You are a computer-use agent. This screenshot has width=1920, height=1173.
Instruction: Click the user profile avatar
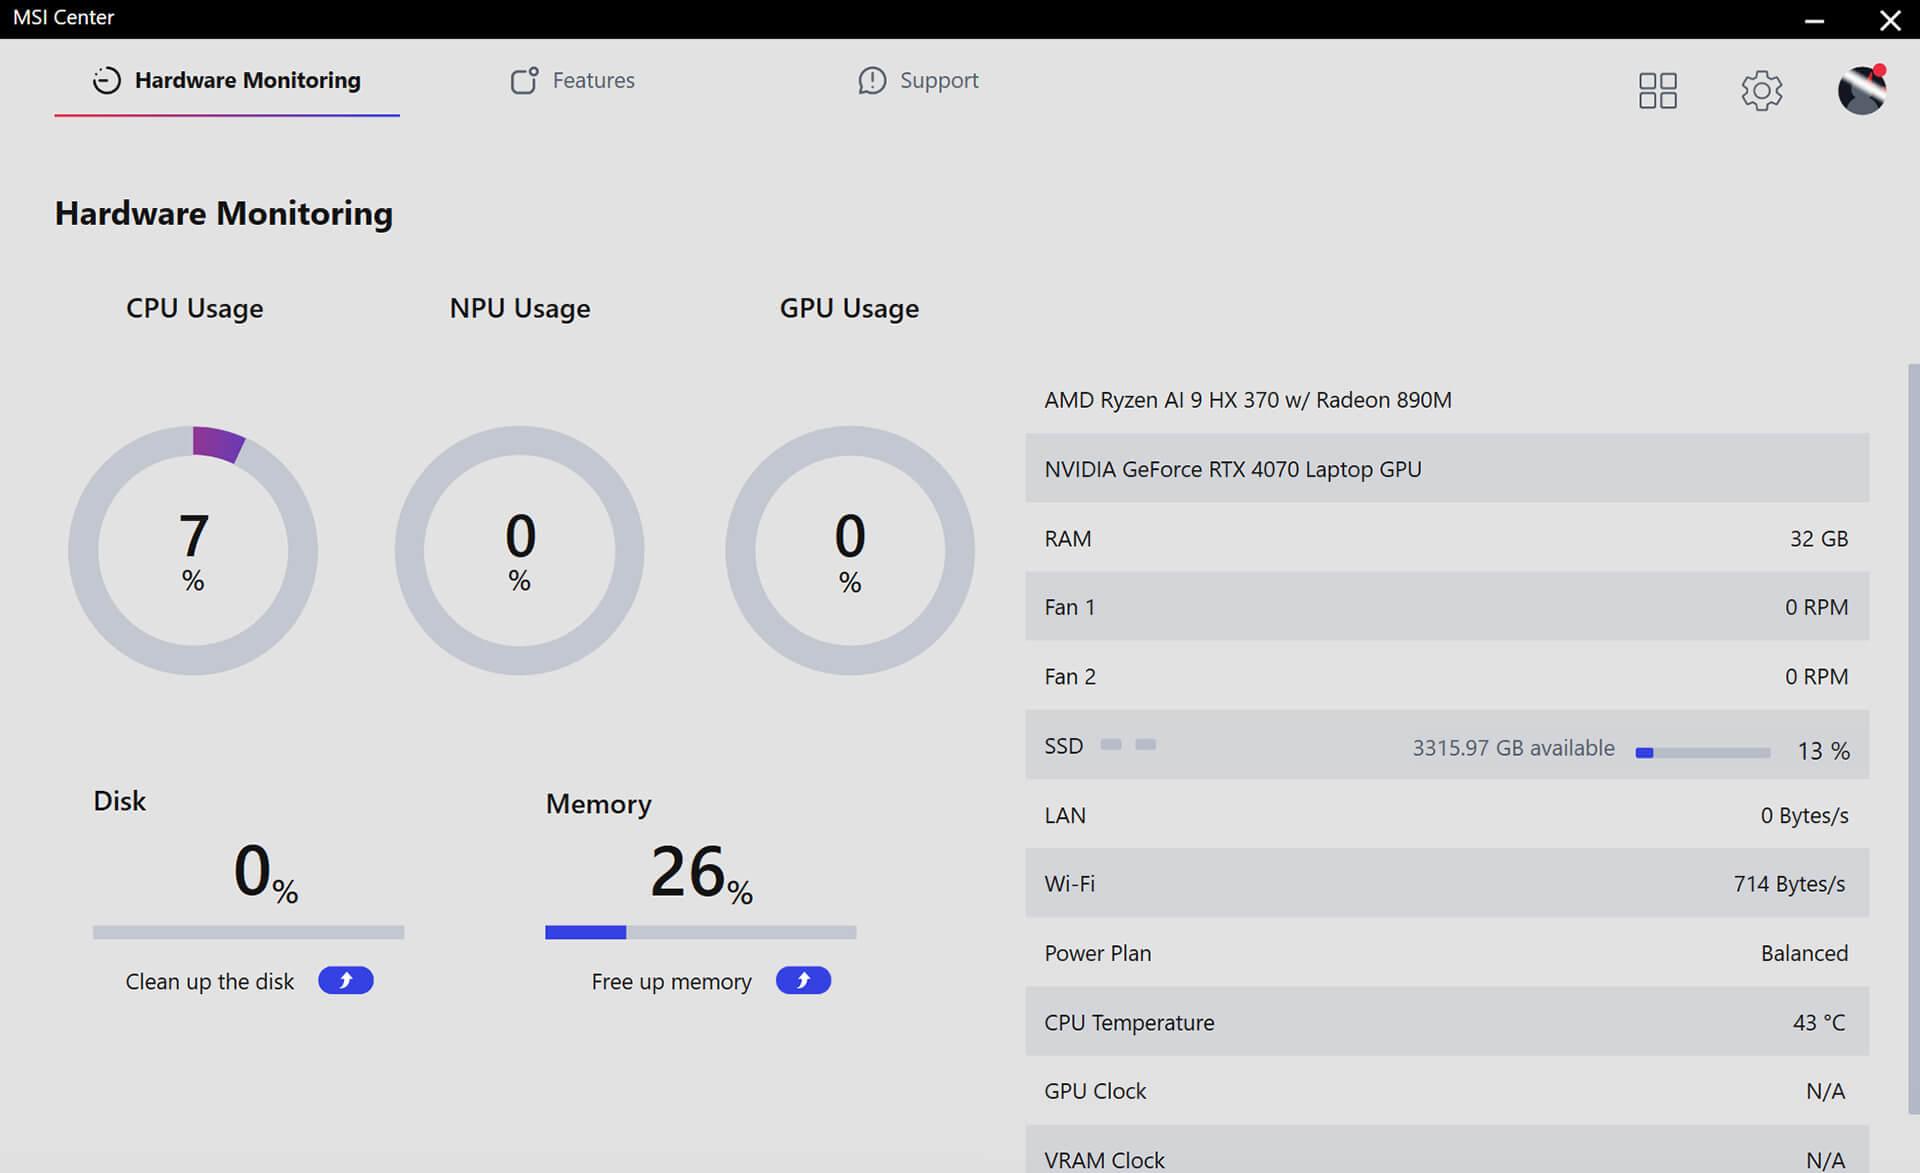(1861, 91)
